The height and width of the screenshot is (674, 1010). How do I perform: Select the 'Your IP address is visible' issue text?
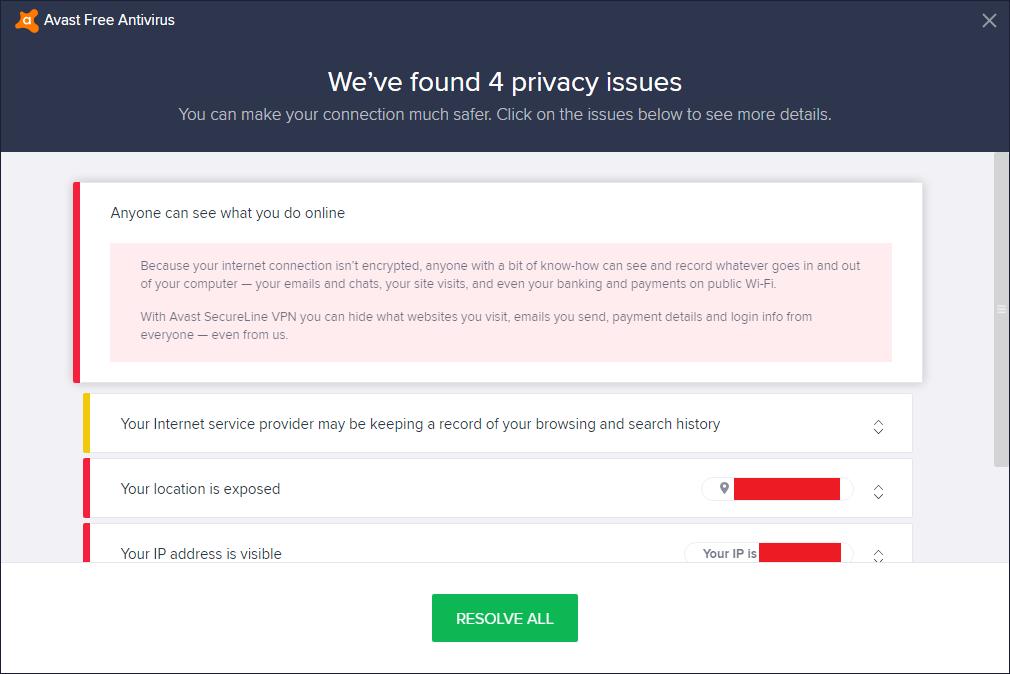point(201,553)
